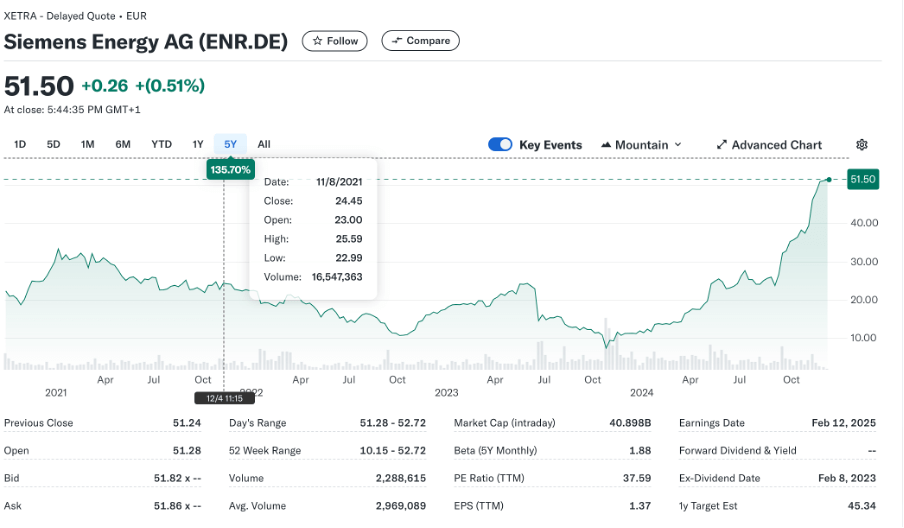904x528 pixels.
Task: Show the All time range
Action: point(264,144)
